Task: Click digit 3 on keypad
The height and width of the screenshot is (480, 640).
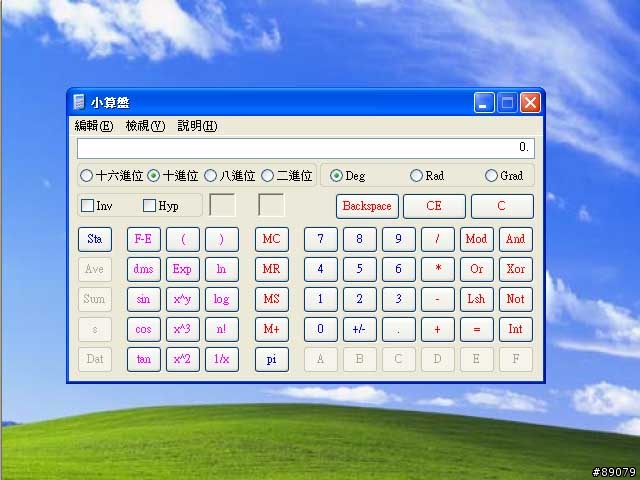Action: tap(399, 299)
